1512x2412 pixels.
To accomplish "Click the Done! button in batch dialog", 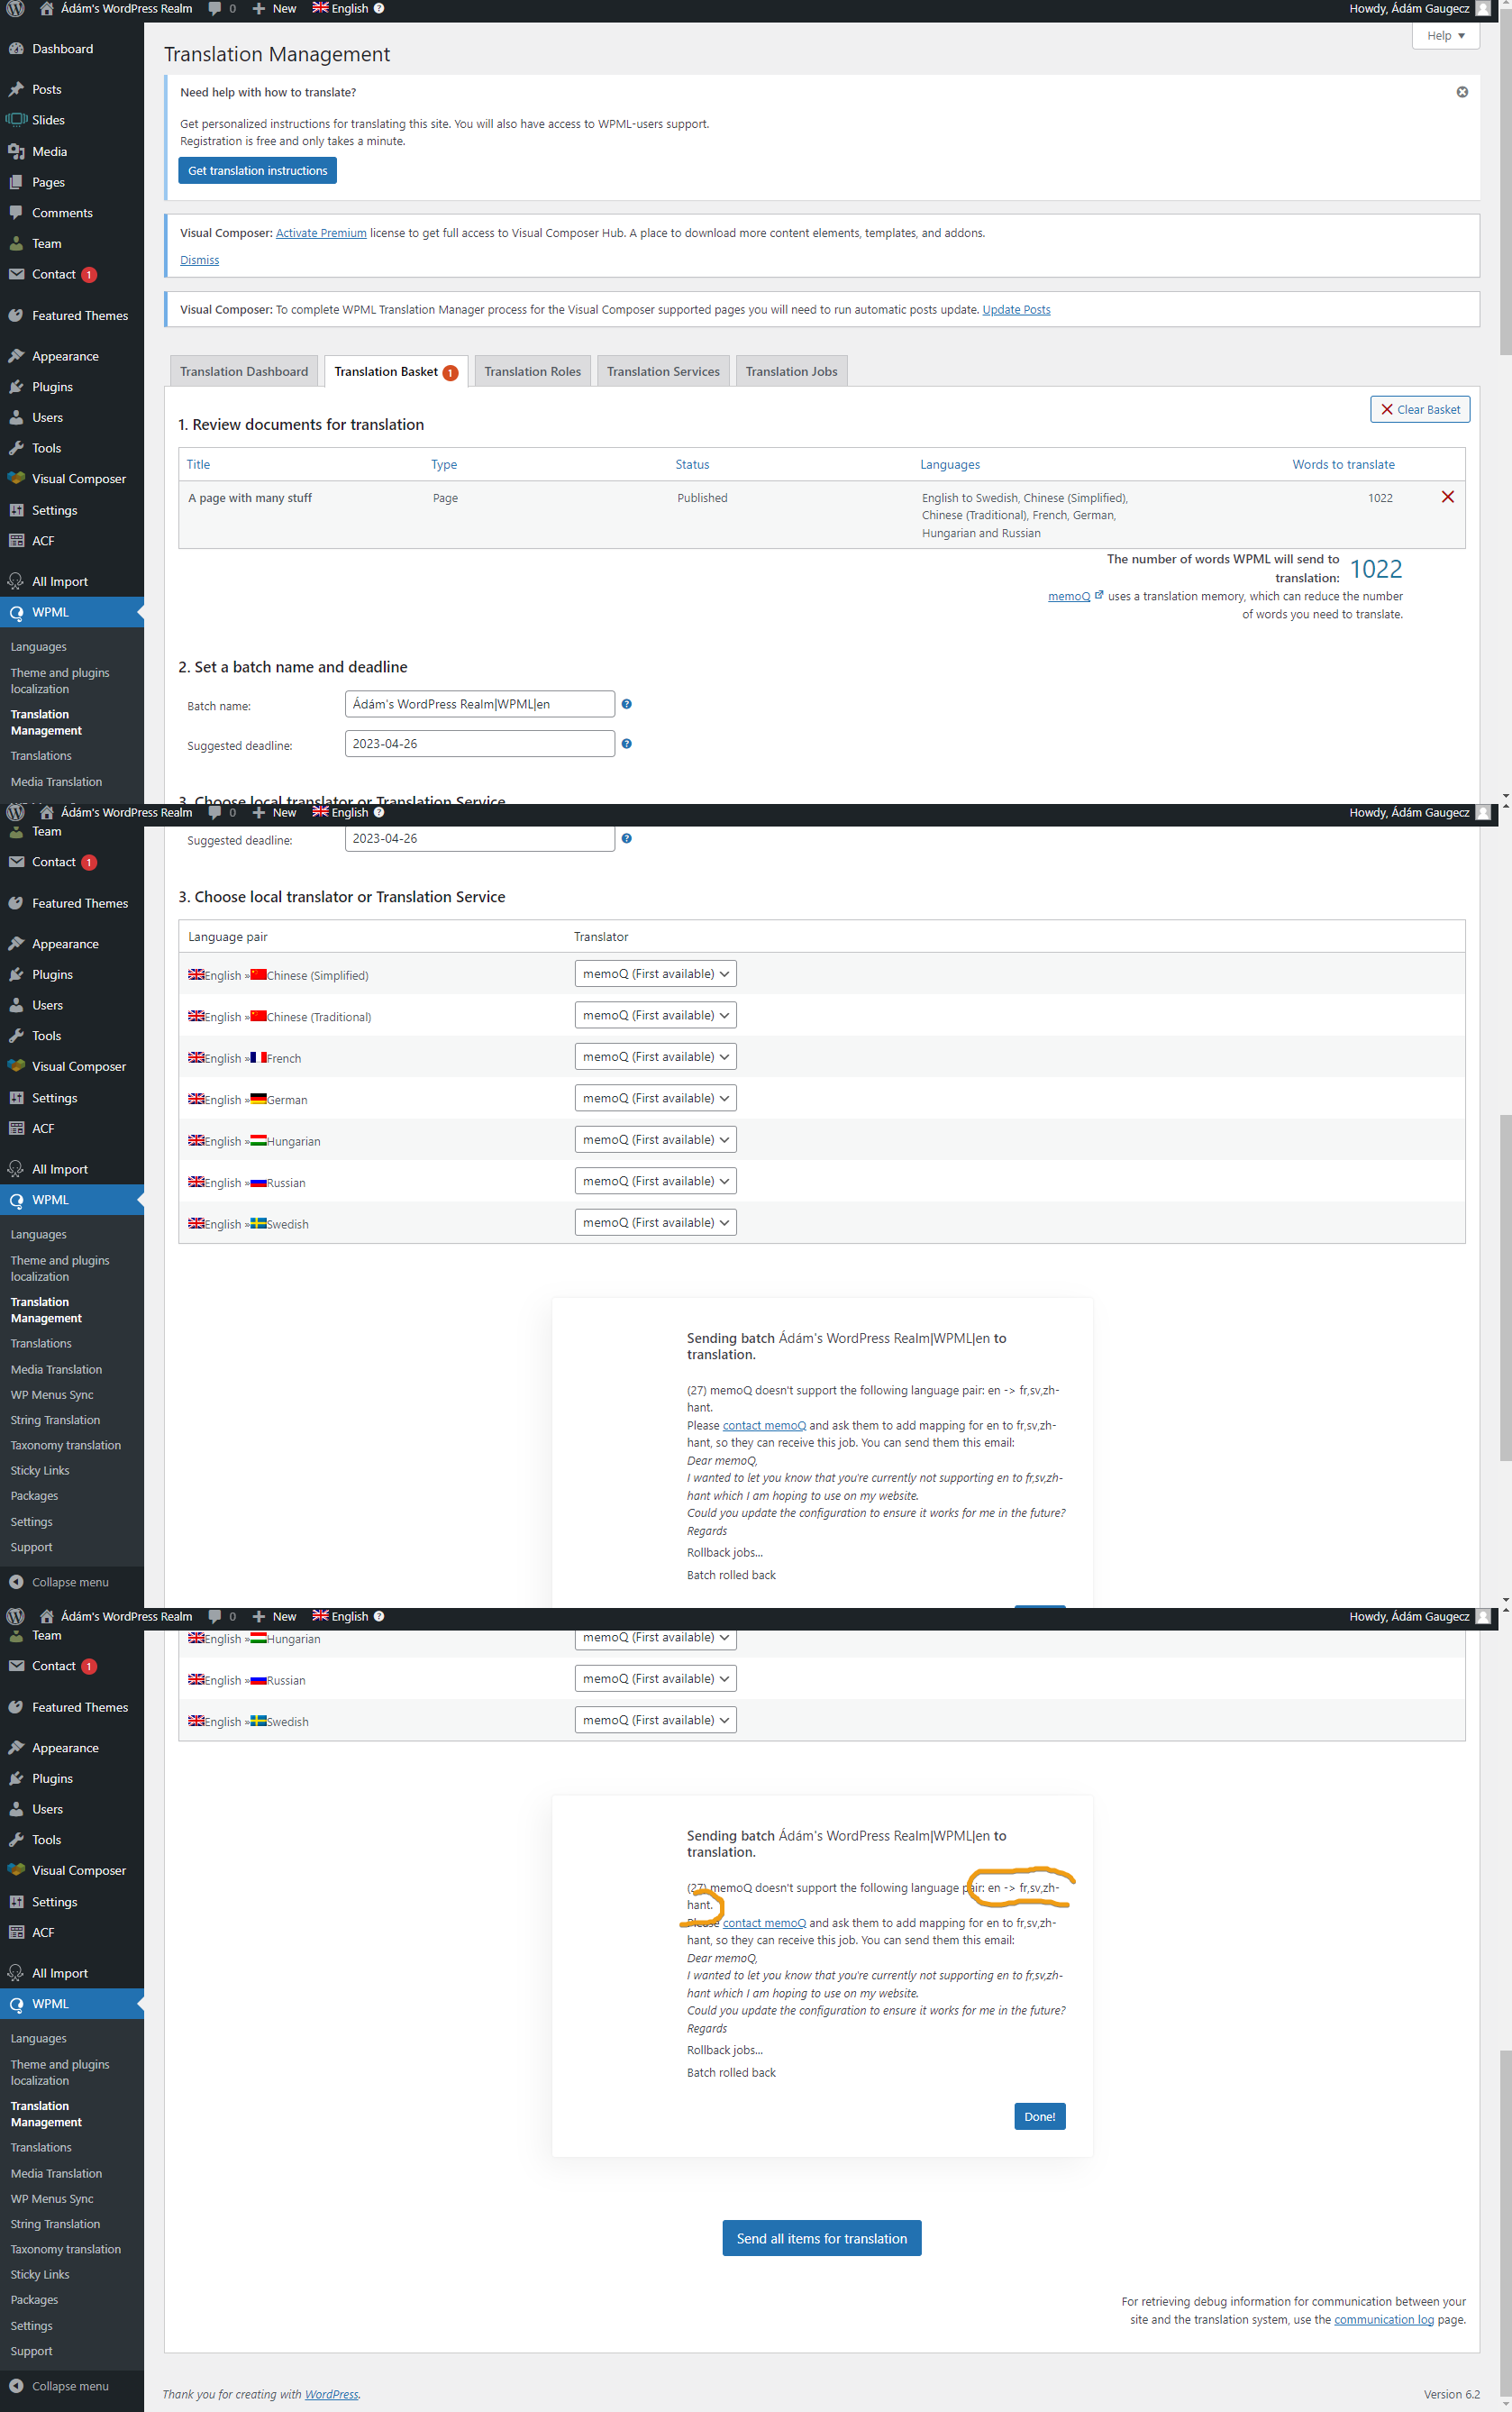I will (x=1039, y=2117).
